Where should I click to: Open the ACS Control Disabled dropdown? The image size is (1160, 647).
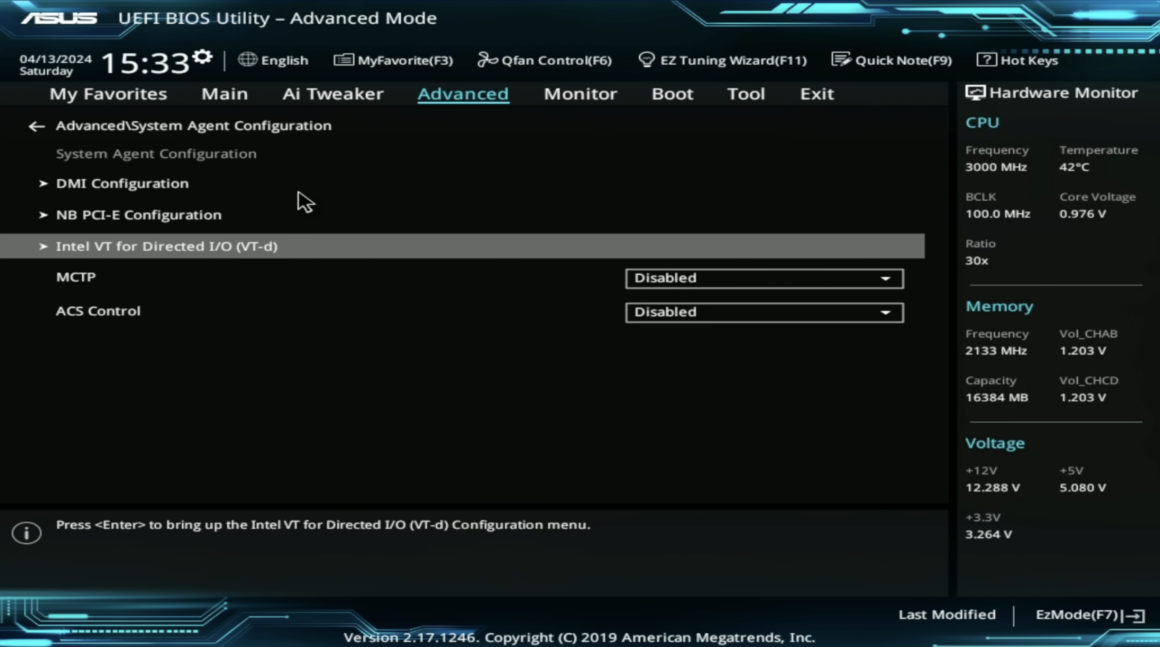(x=764, y=312)
